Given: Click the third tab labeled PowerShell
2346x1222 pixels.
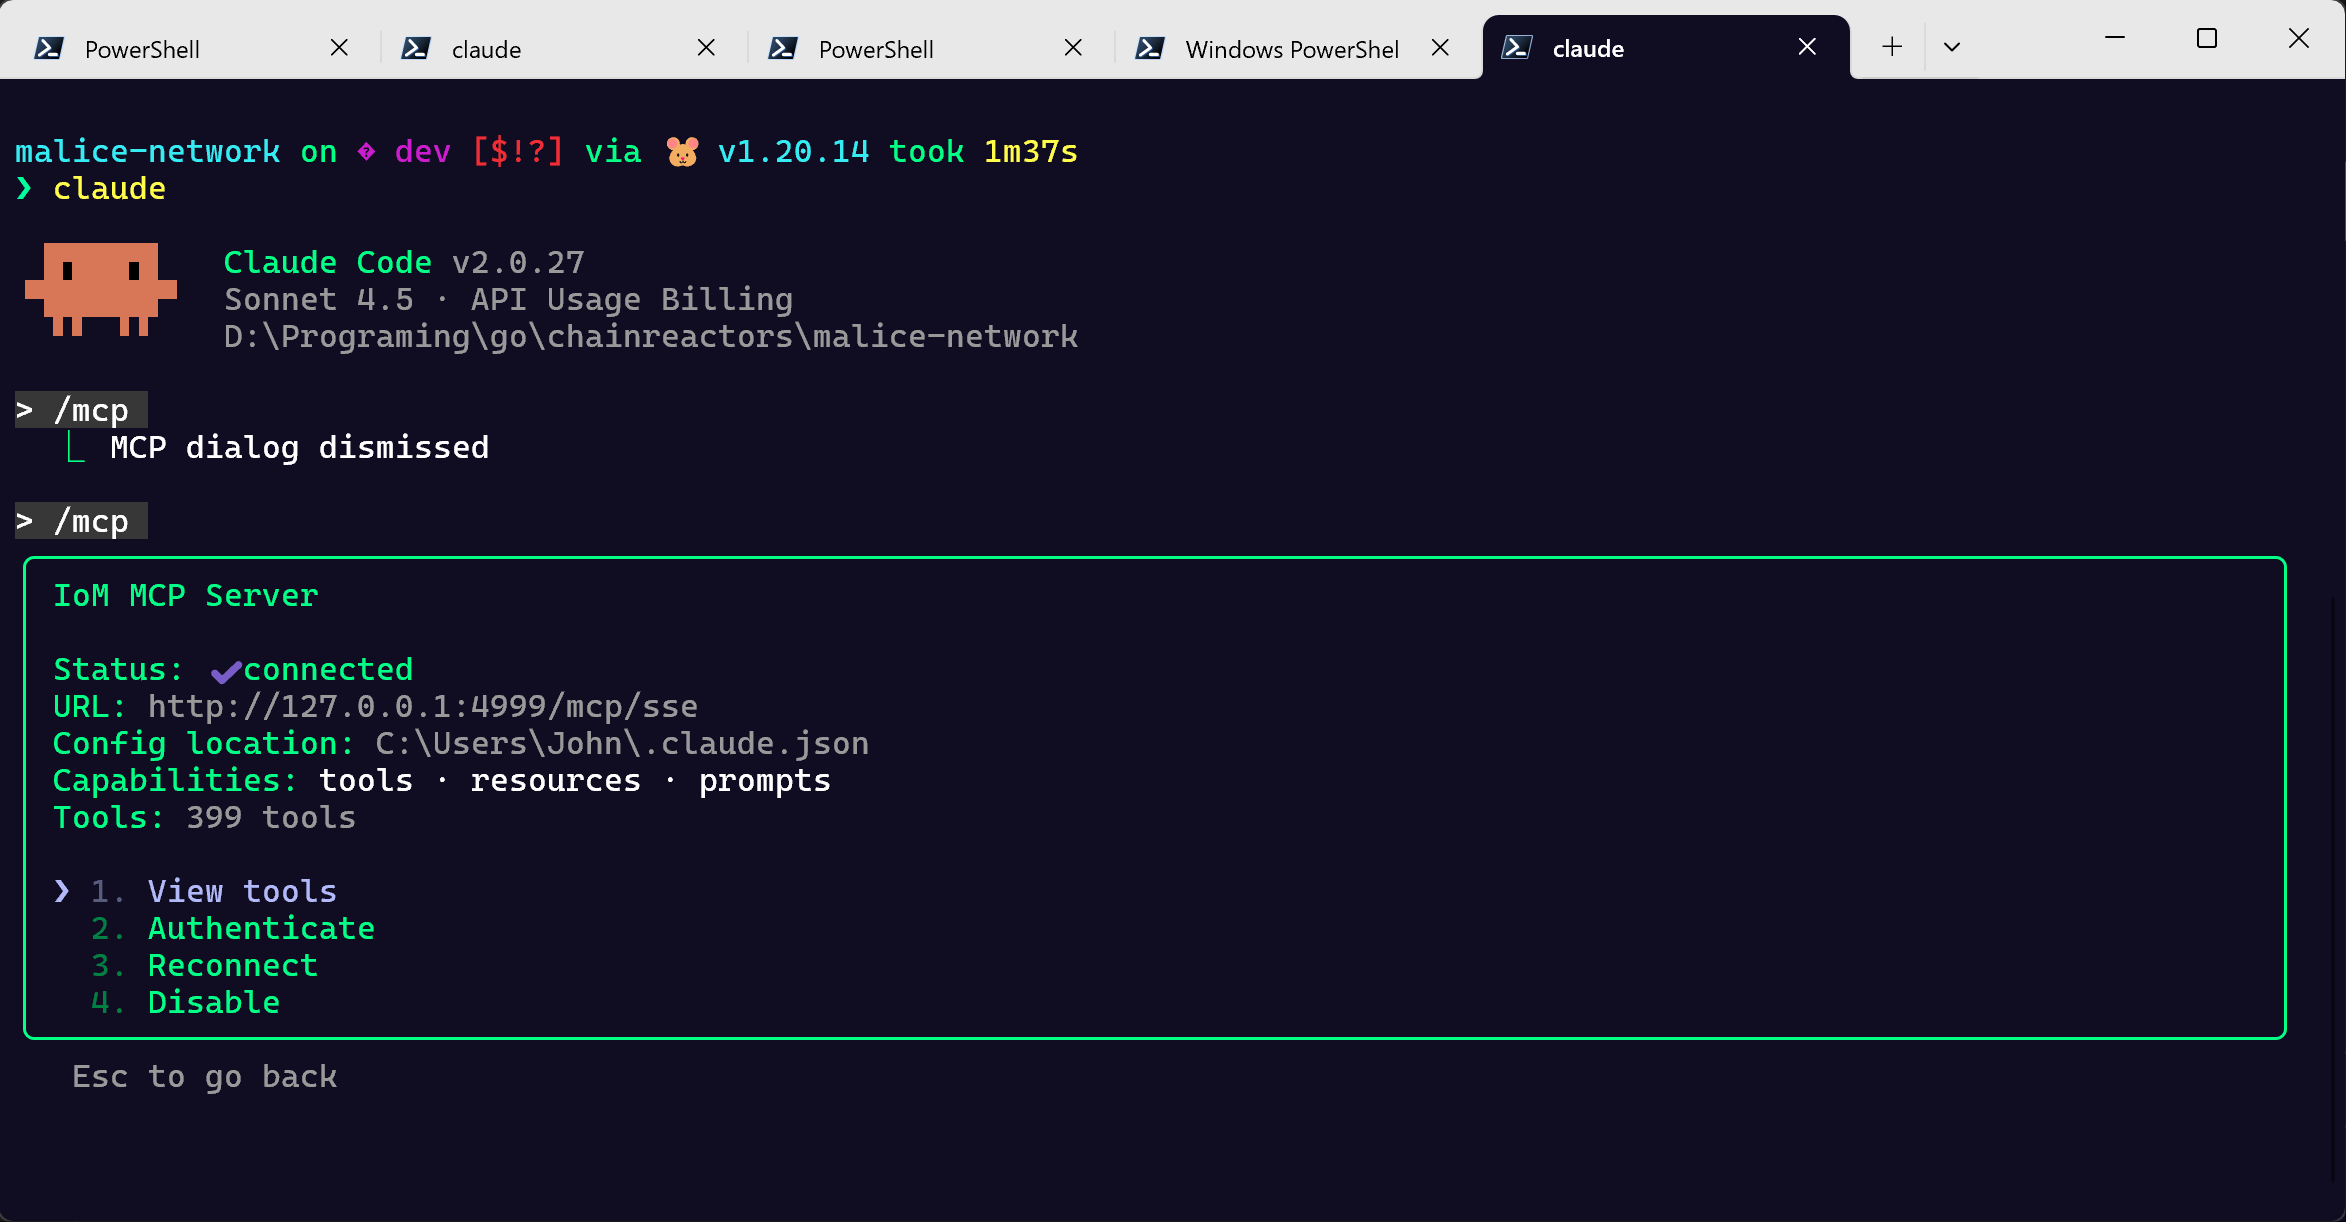Looking at the screenshot, I should coord(875,49).
